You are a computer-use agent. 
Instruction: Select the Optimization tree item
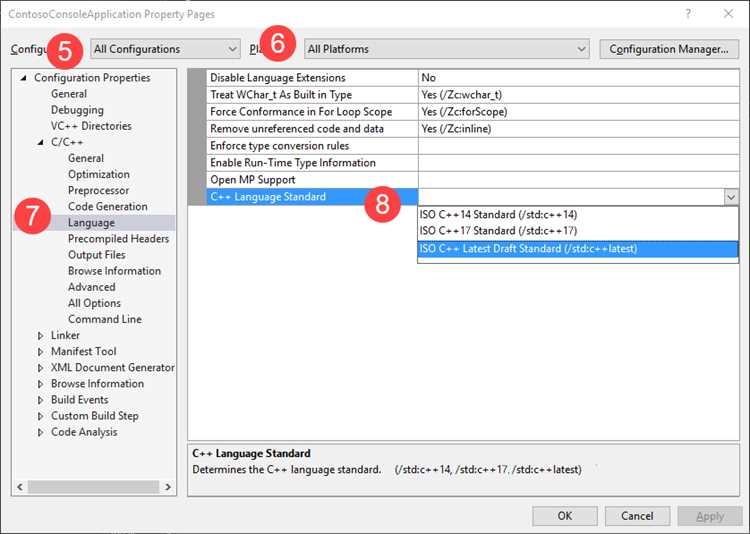(99, 174)
